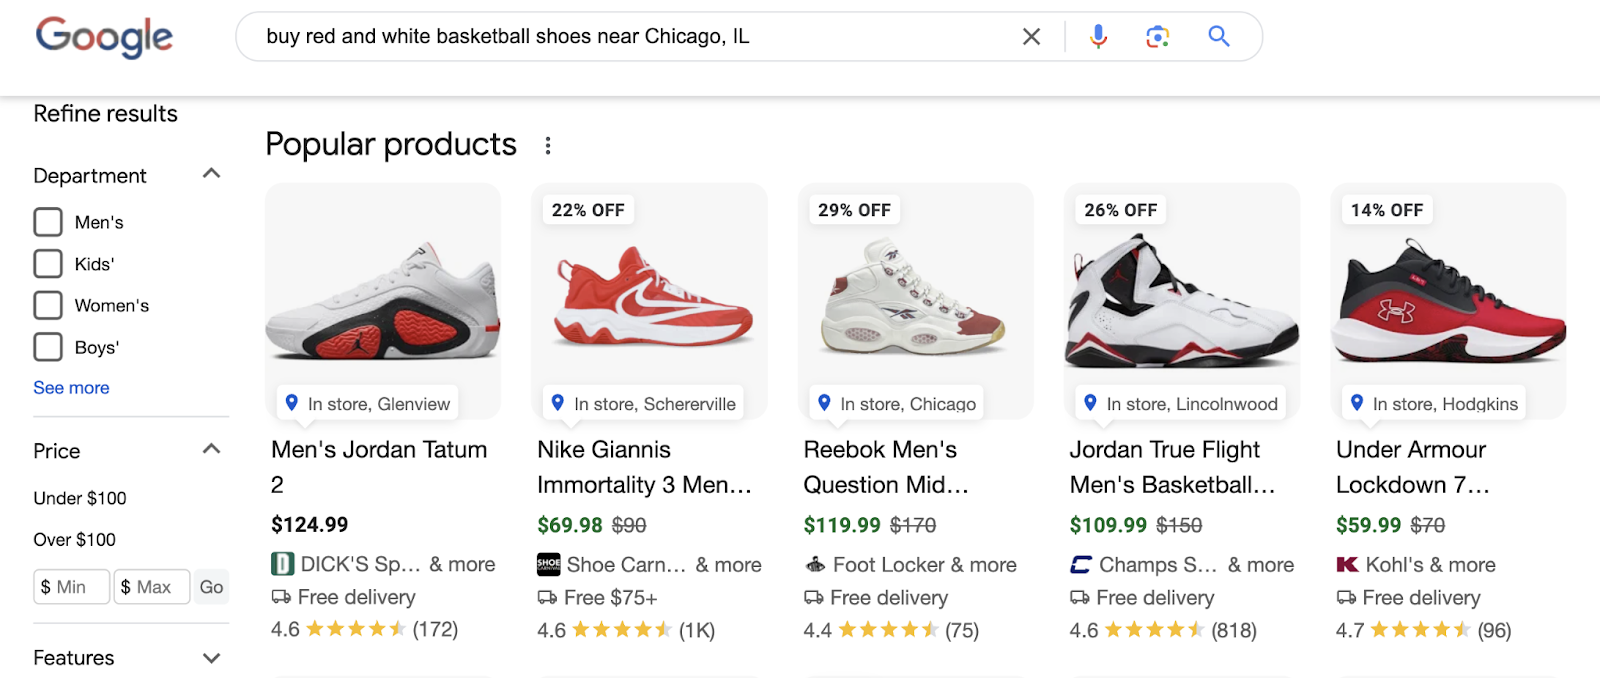Clear the search query with the X icon
Screen dimensions: 1600x678
(1031, 36)
